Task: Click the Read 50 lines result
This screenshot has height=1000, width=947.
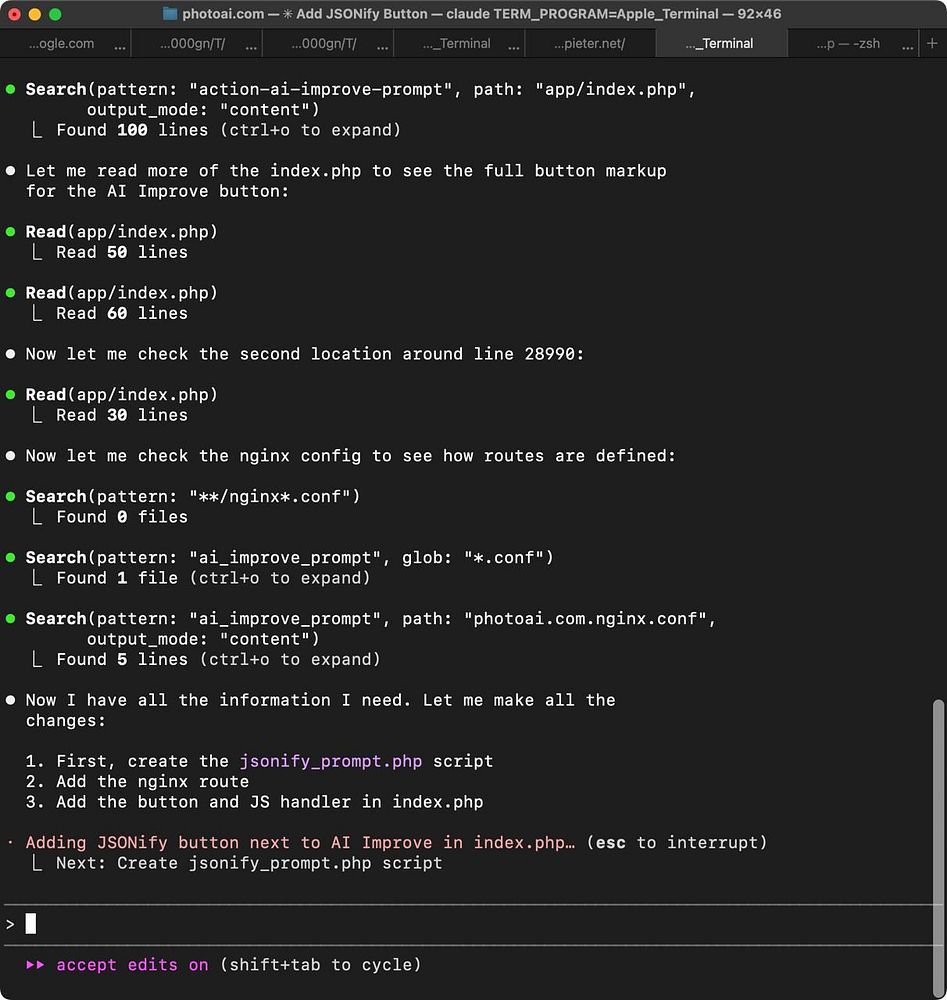Action: [122, 252]
